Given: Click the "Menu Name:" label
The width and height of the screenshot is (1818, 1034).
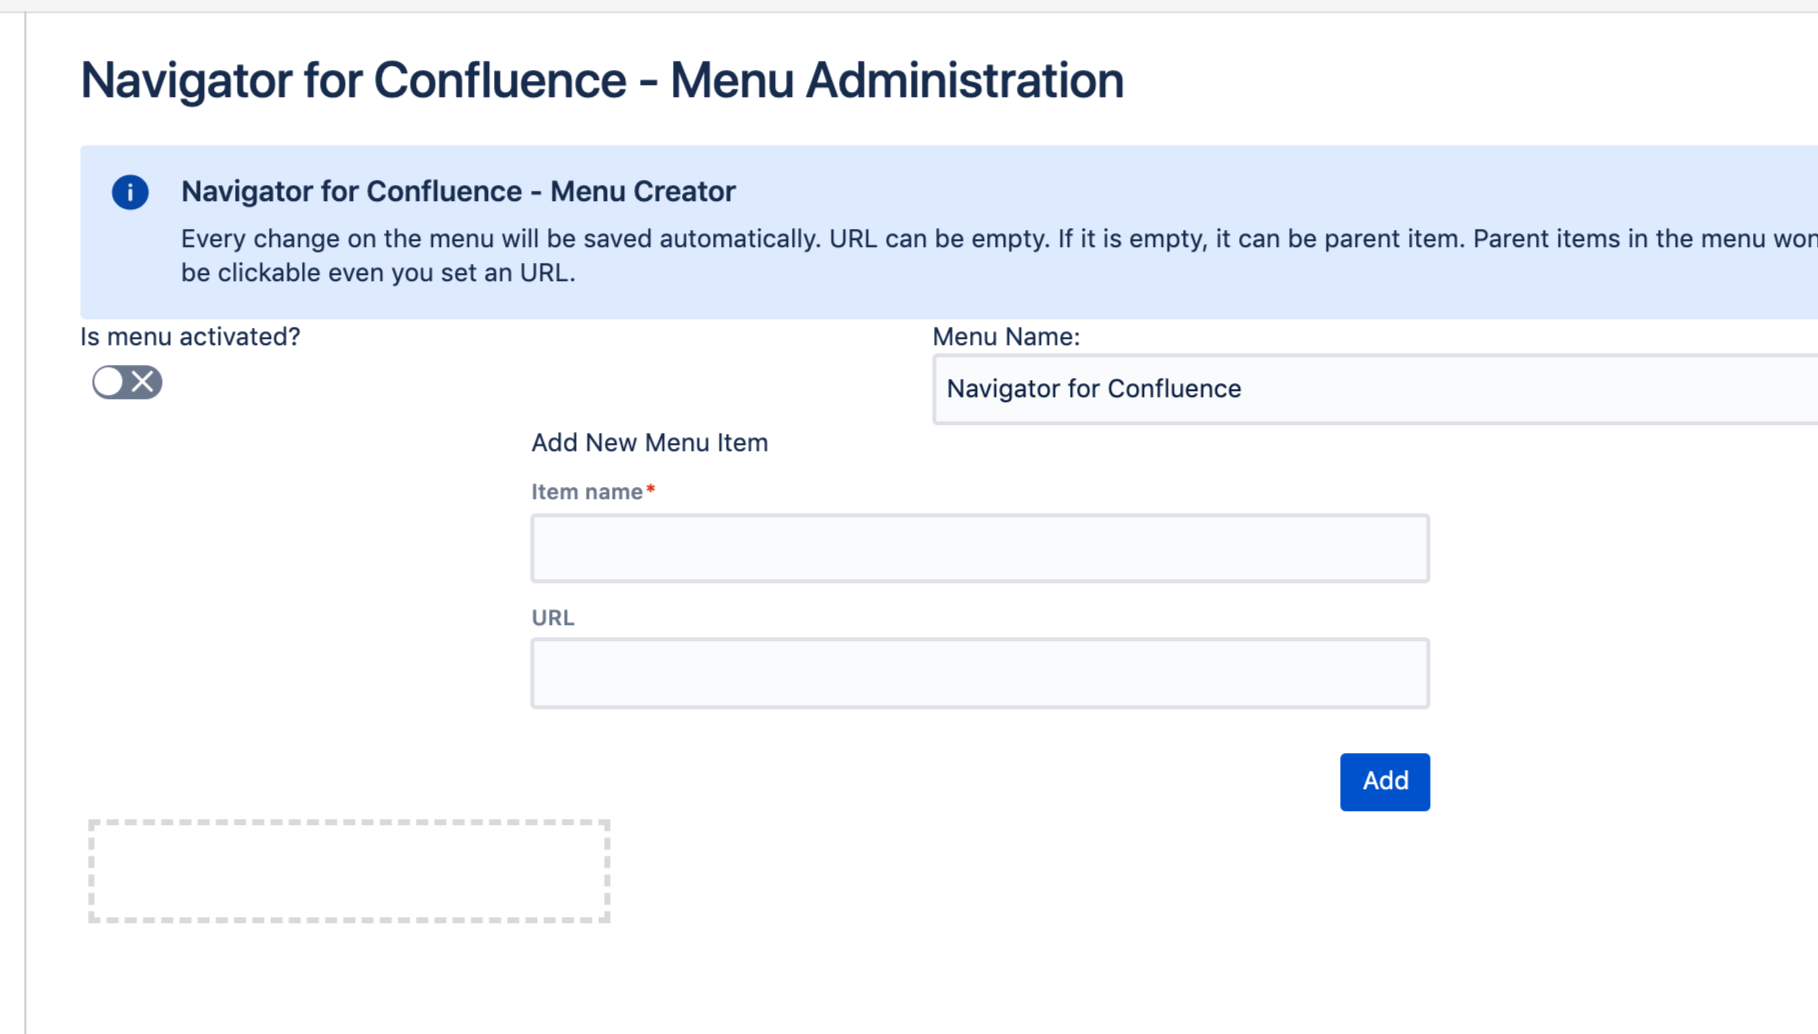Looking at the screenshot, I should (1006, 337).
